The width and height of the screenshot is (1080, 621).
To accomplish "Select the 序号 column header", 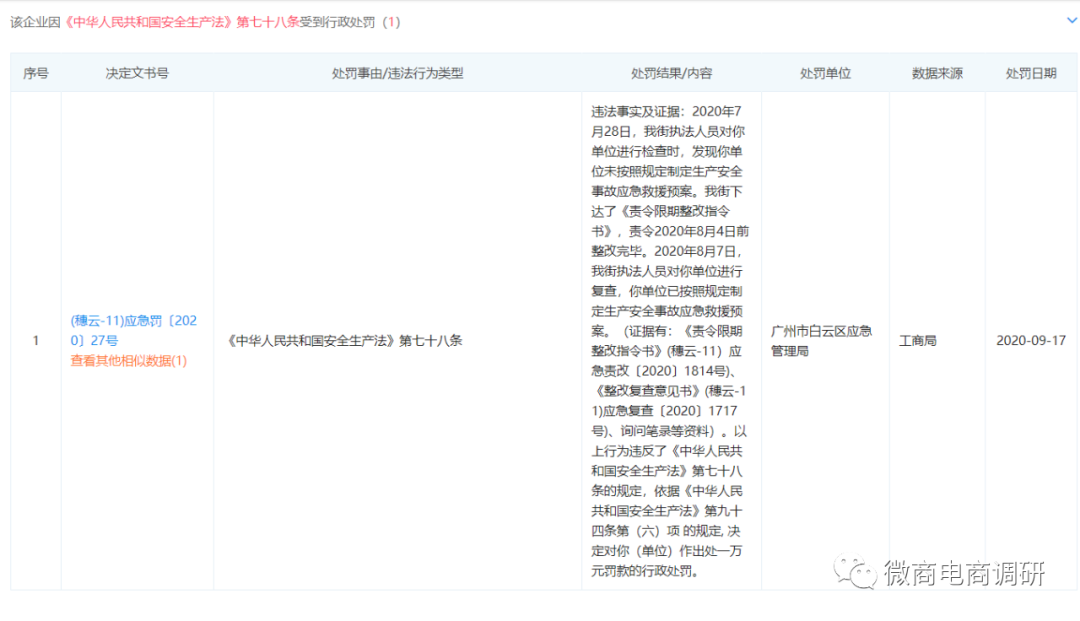I will 35,72.
